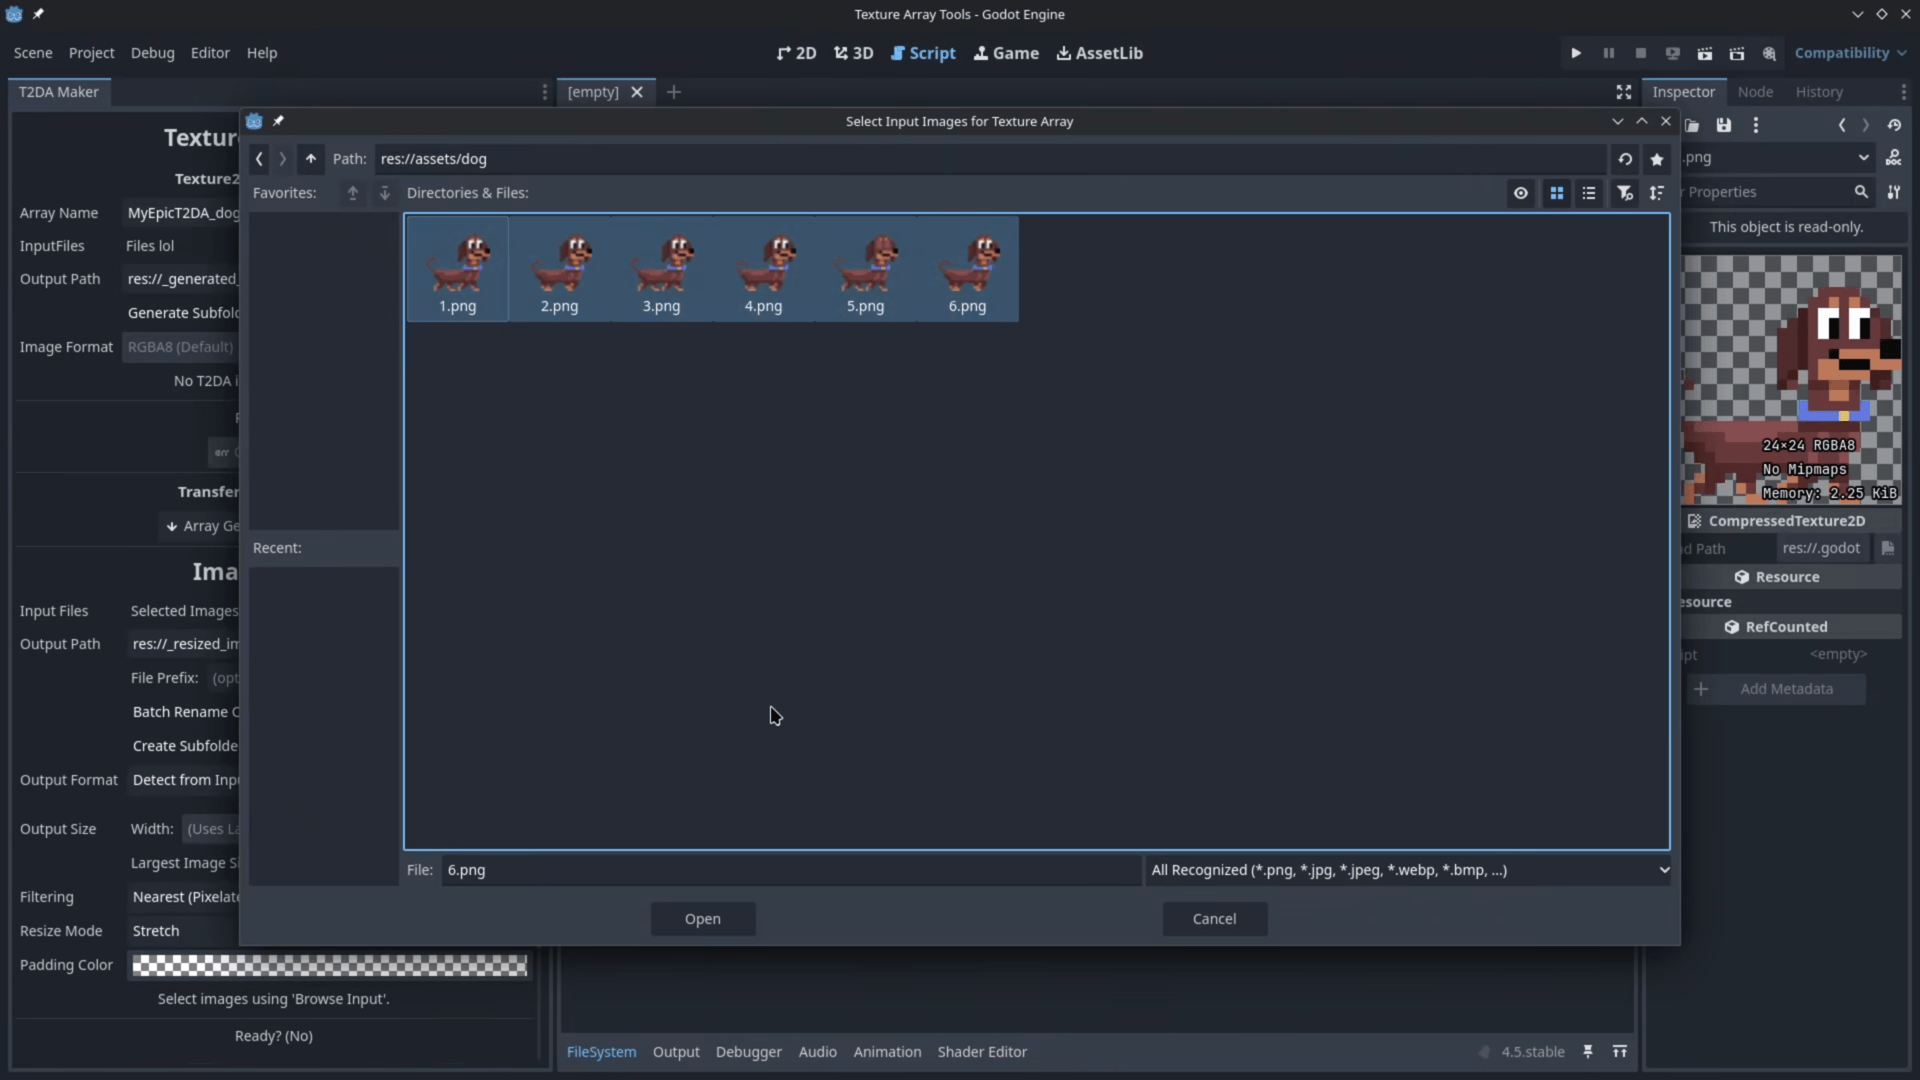Pause the running scene
This screenshot has height=1080, width=1920.
coord(1609,52)
